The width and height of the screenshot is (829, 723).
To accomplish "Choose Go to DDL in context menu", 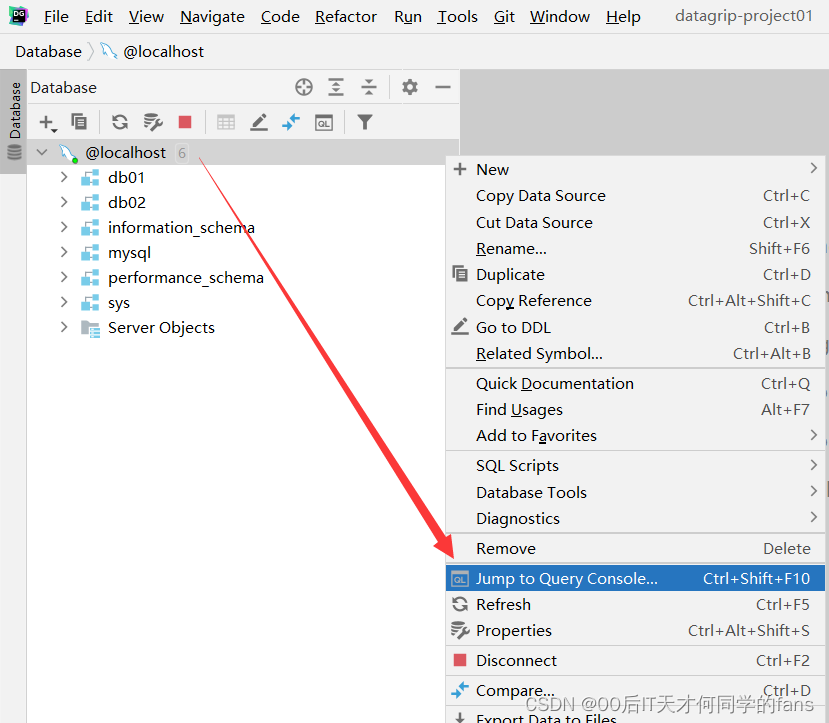I will [x=635, y=327].
